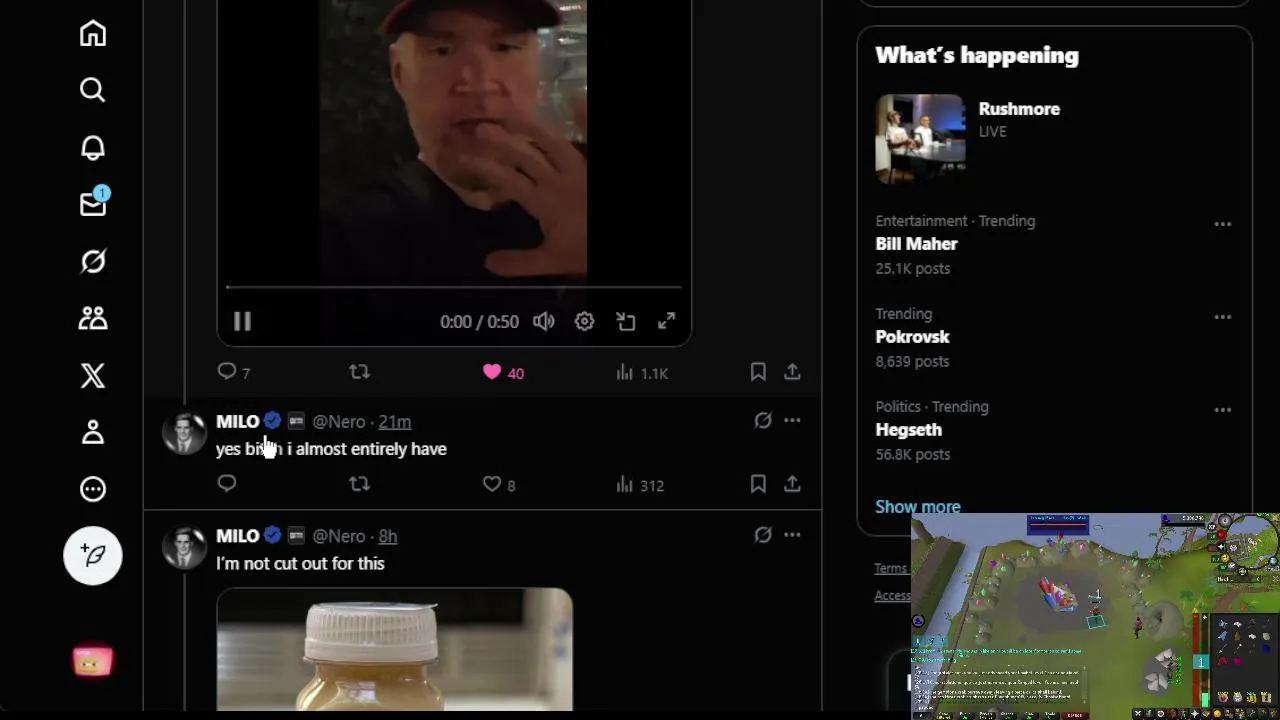
Task: Click the video progress bar
Action: tap(453, 287)
